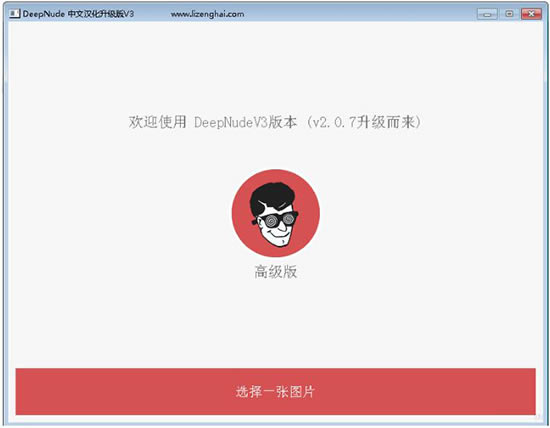The image size is (550, 428).
Task: Click the DeepNudeV3 word in the heading
Action: pyautogui.click(x=231, y=122)
